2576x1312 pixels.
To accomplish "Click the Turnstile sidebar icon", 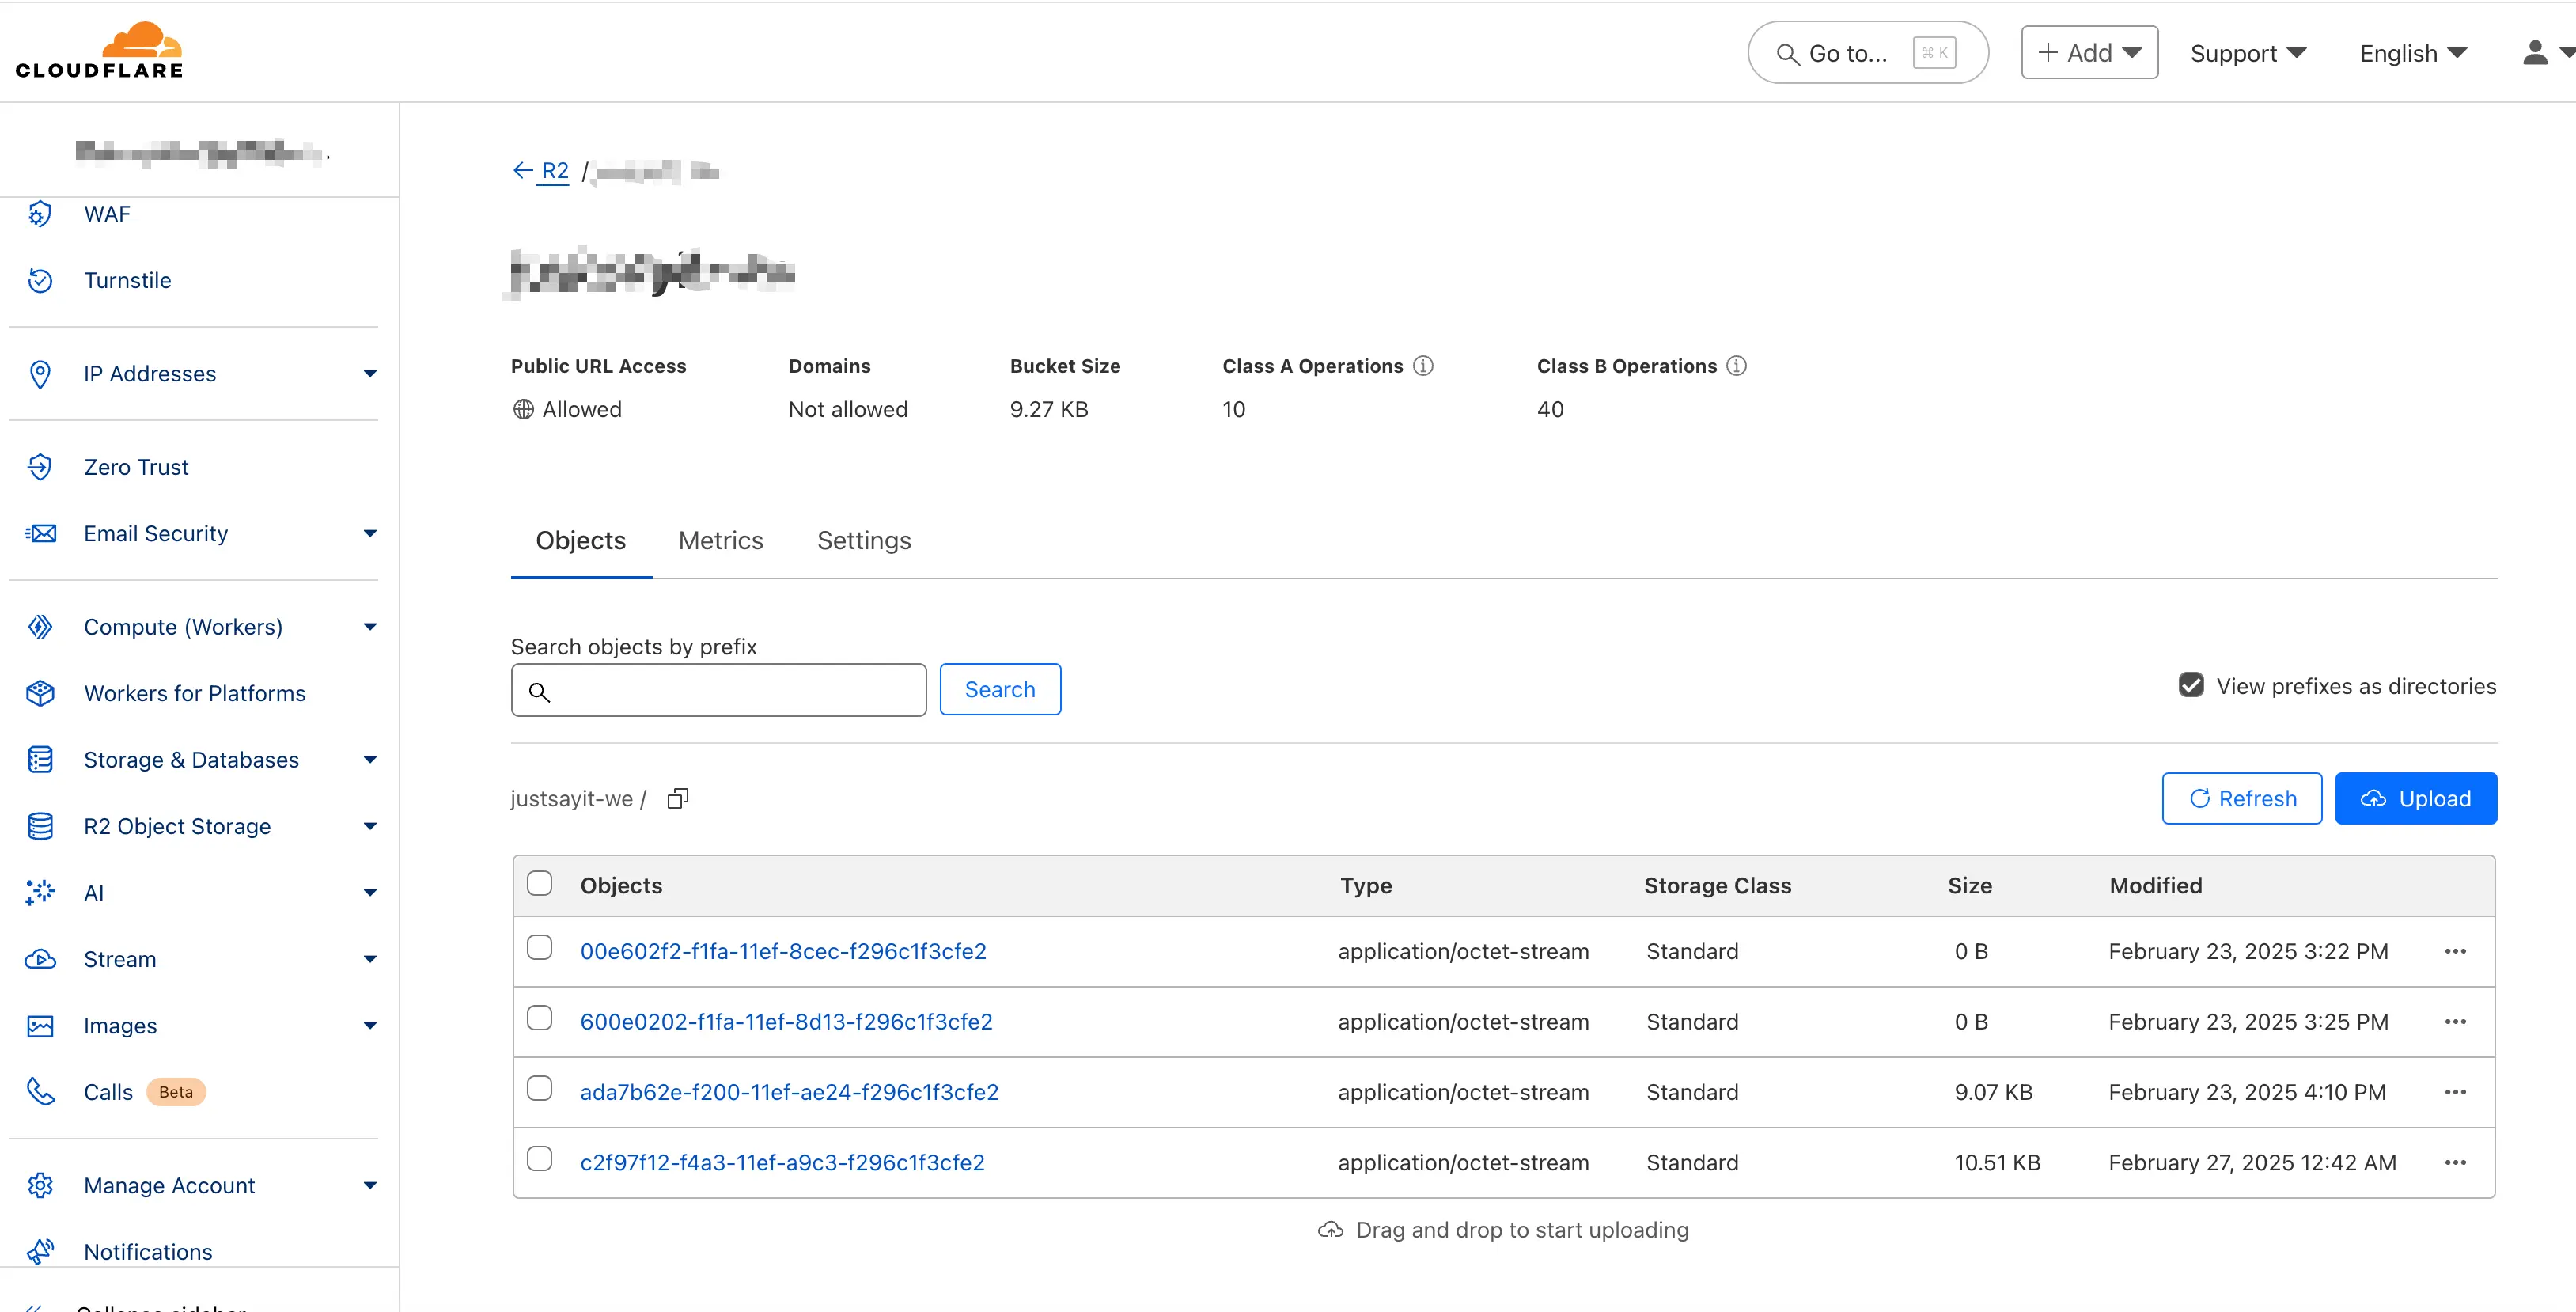I will click(40, 280).
